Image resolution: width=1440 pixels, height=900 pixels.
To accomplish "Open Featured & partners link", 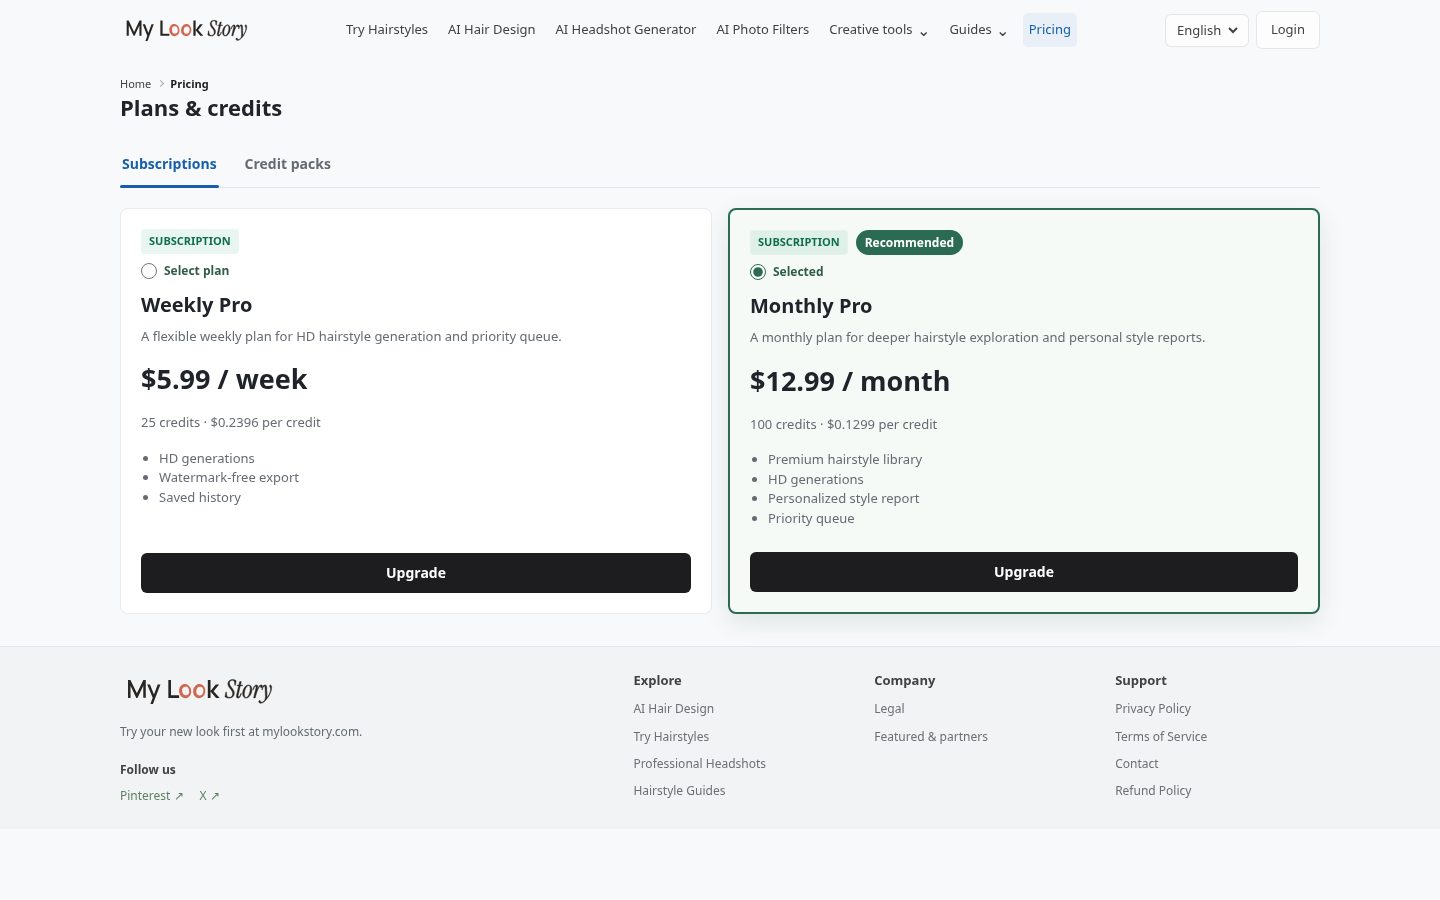I will [931, 737].
